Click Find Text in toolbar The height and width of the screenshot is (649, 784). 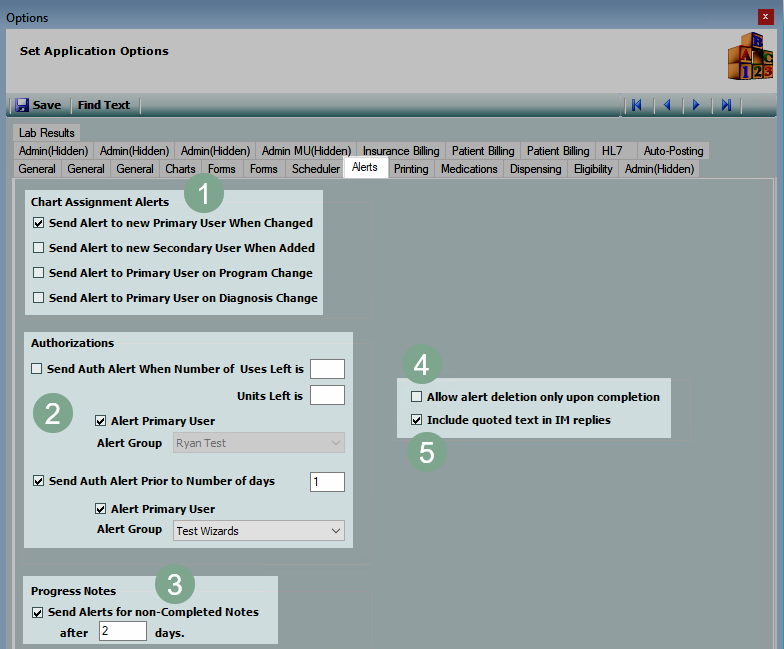[104, 105]
